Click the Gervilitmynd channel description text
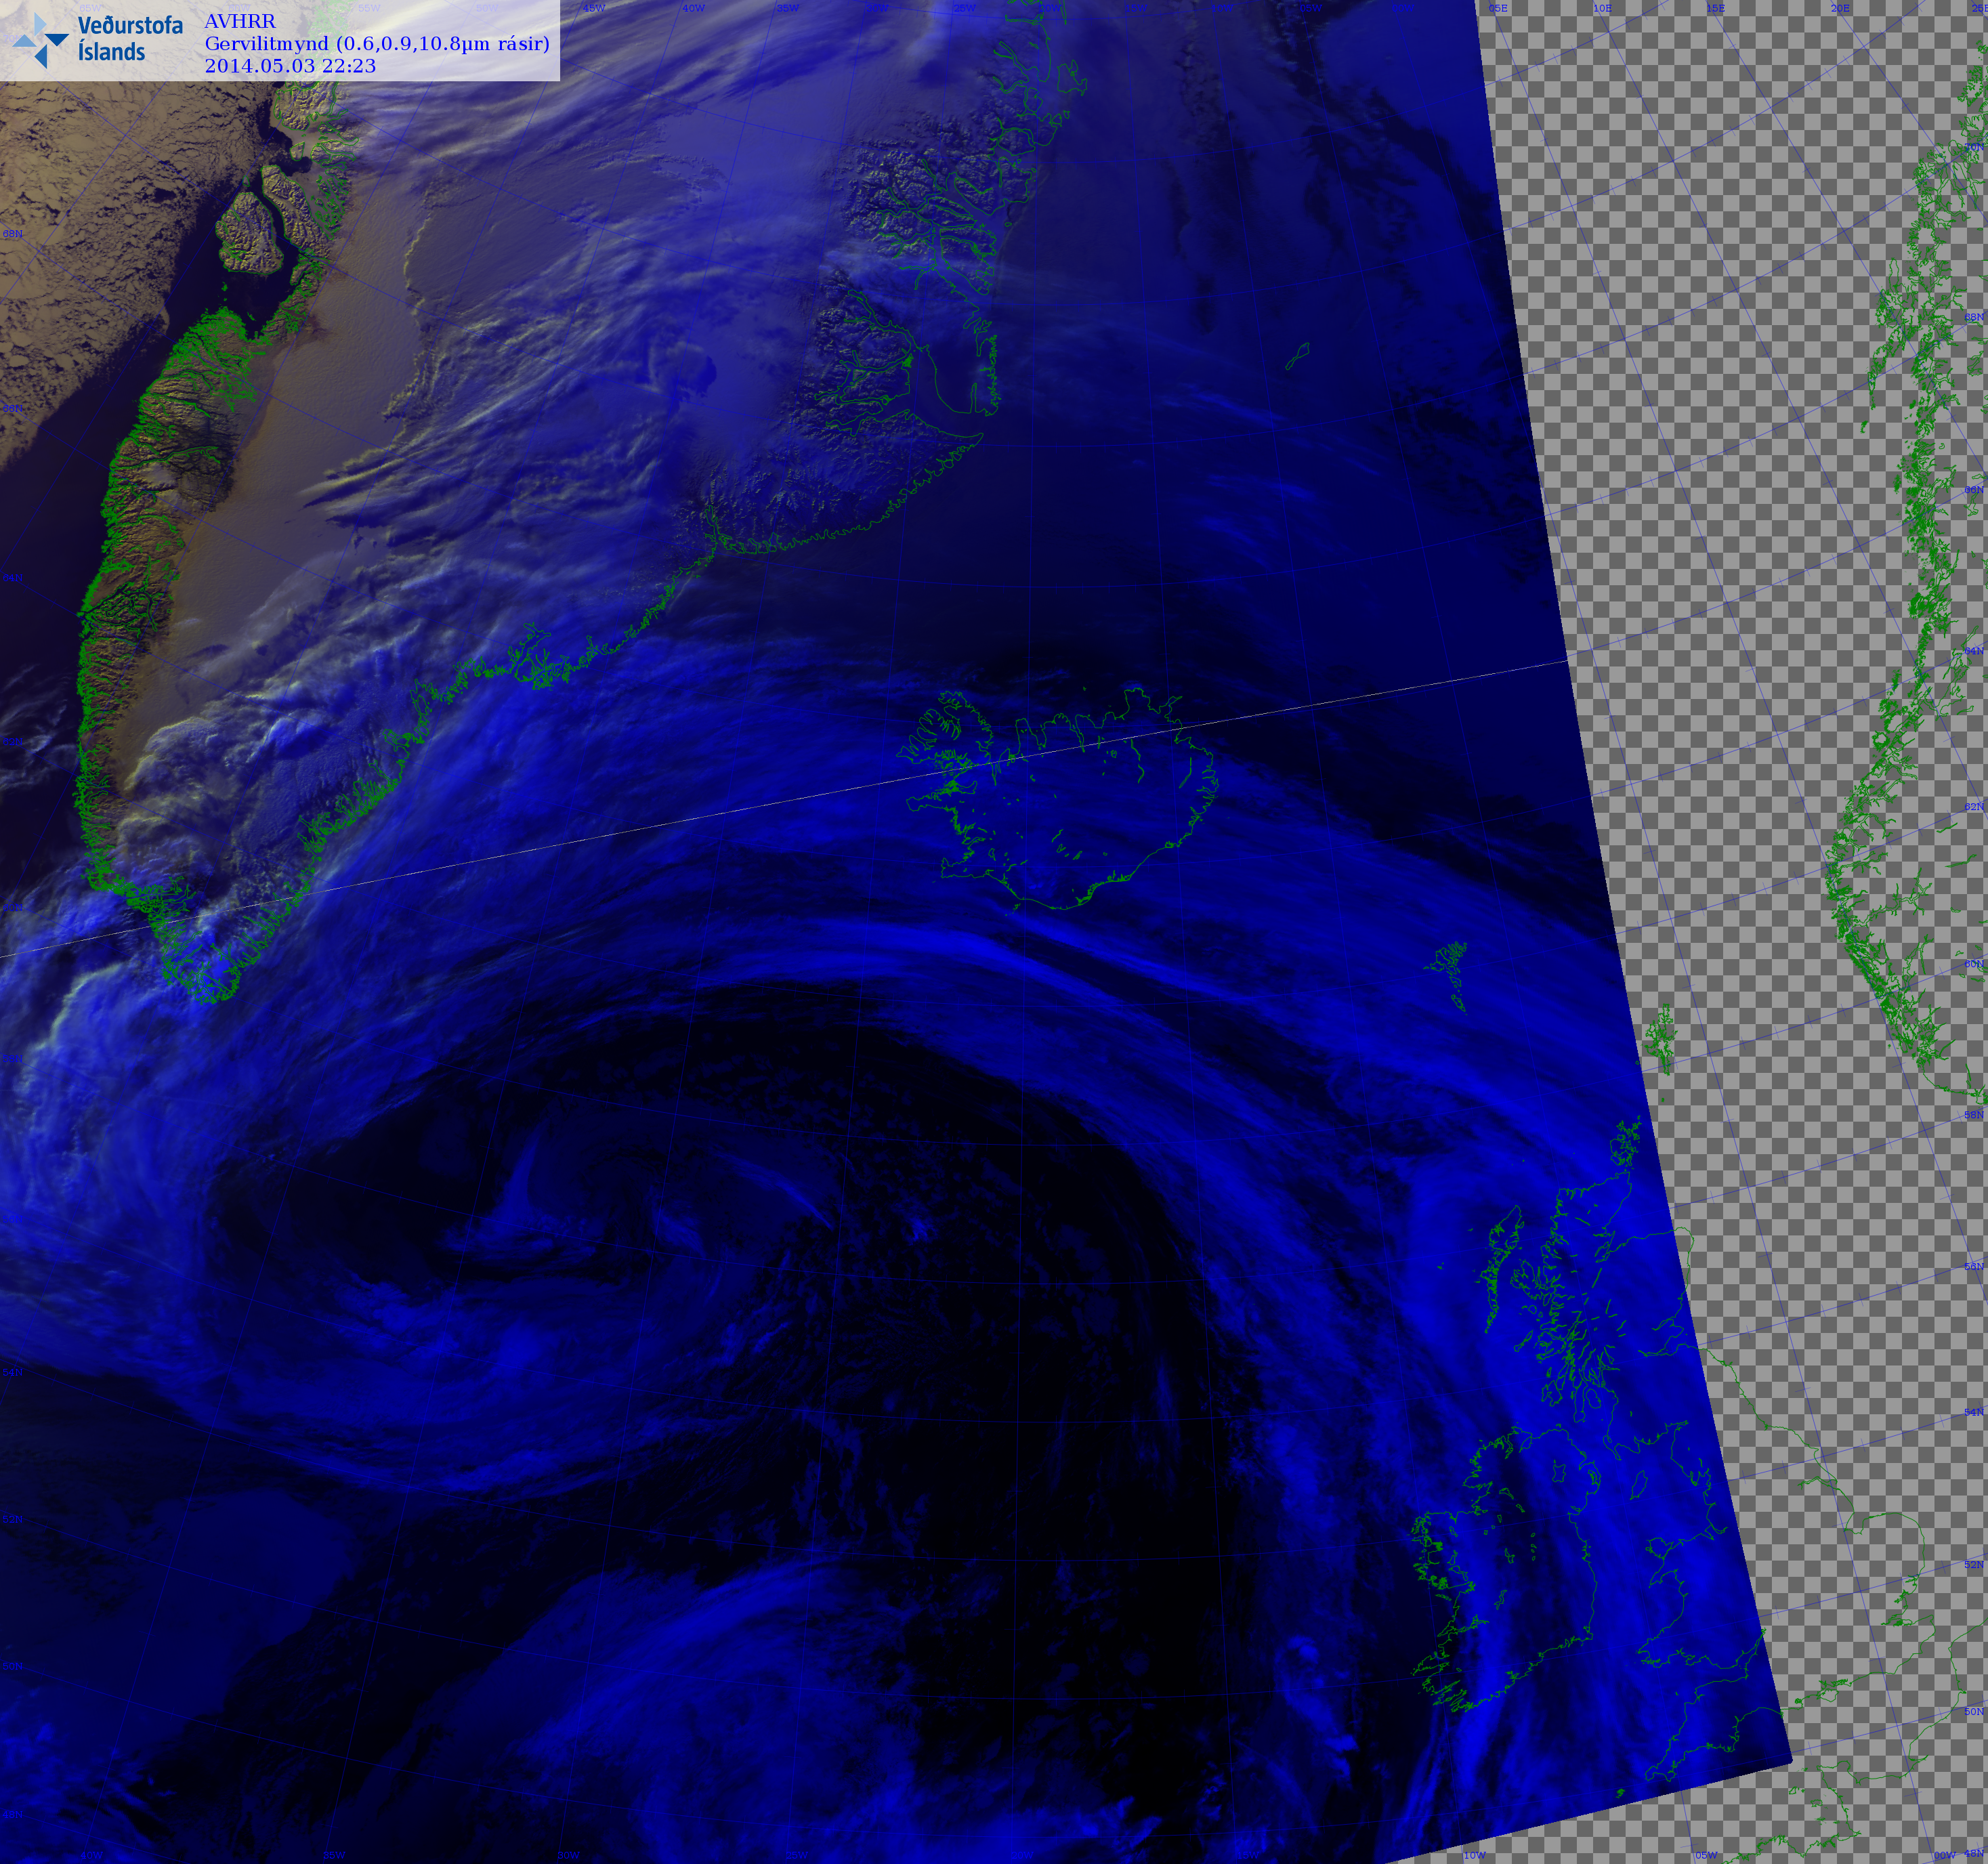 tap(376, 43)
